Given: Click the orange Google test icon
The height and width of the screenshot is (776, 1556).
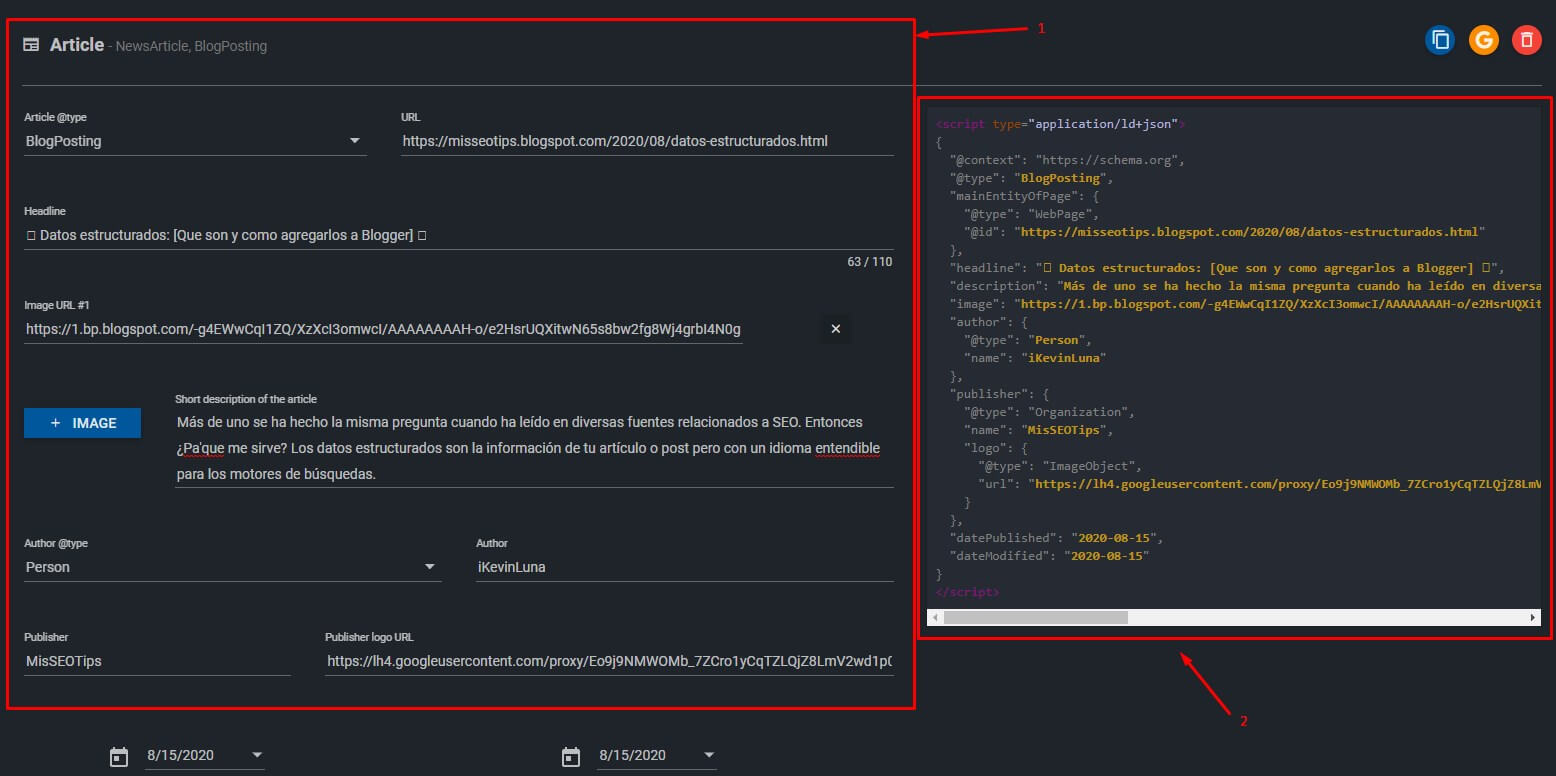Looking at the screenshot, I should pos(1484,40).
